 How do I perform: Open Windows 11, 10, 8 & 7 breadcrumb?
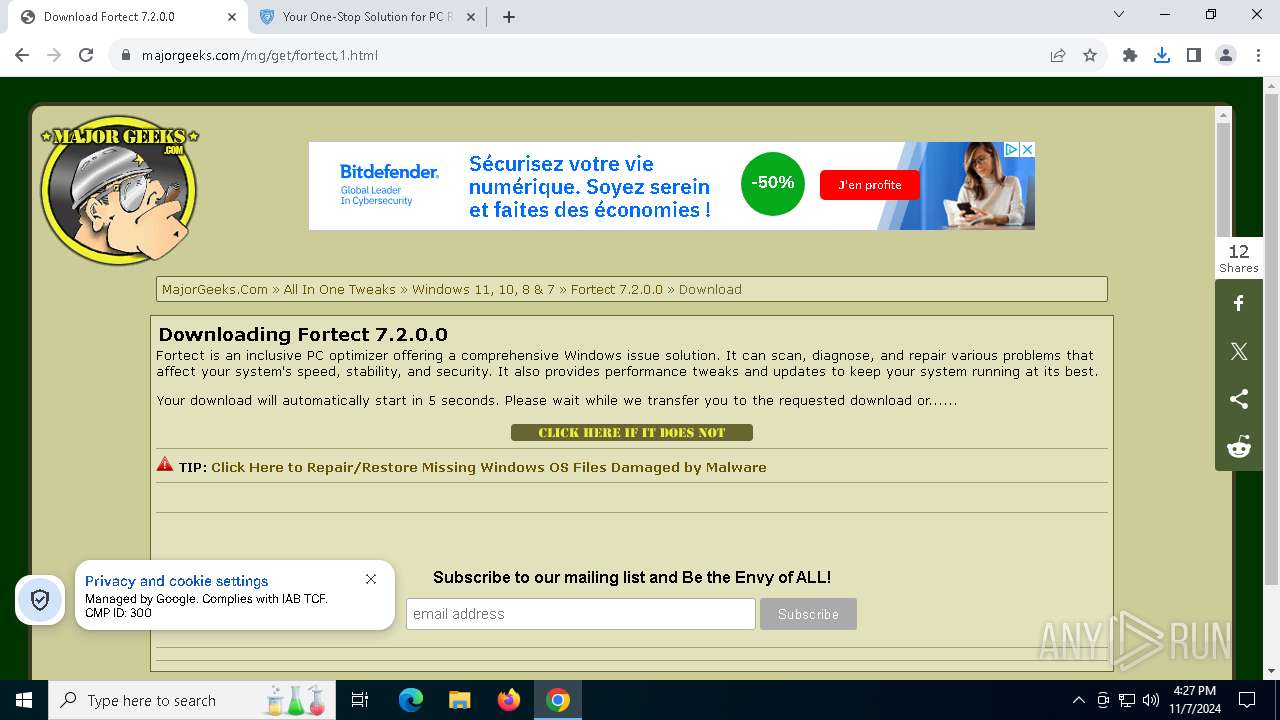(483, 289)
